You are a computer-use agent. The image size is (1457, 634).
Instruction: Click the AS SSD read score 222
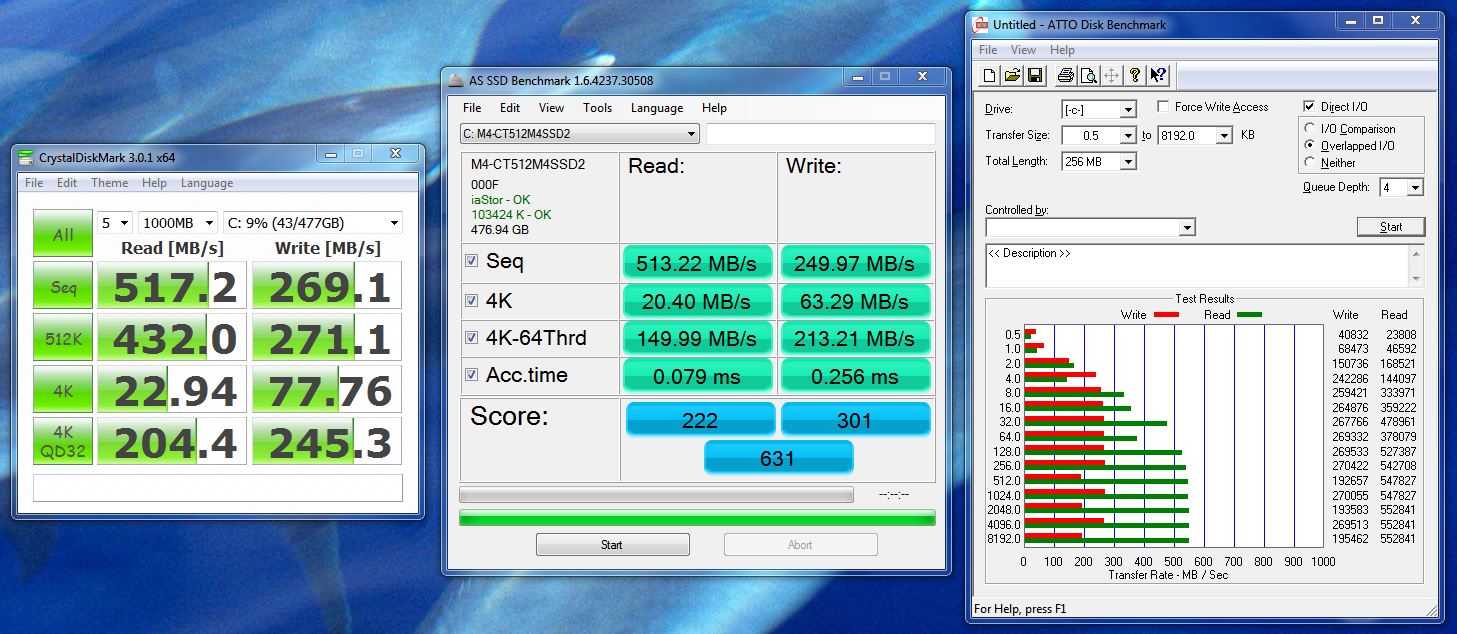click(700, 420)
